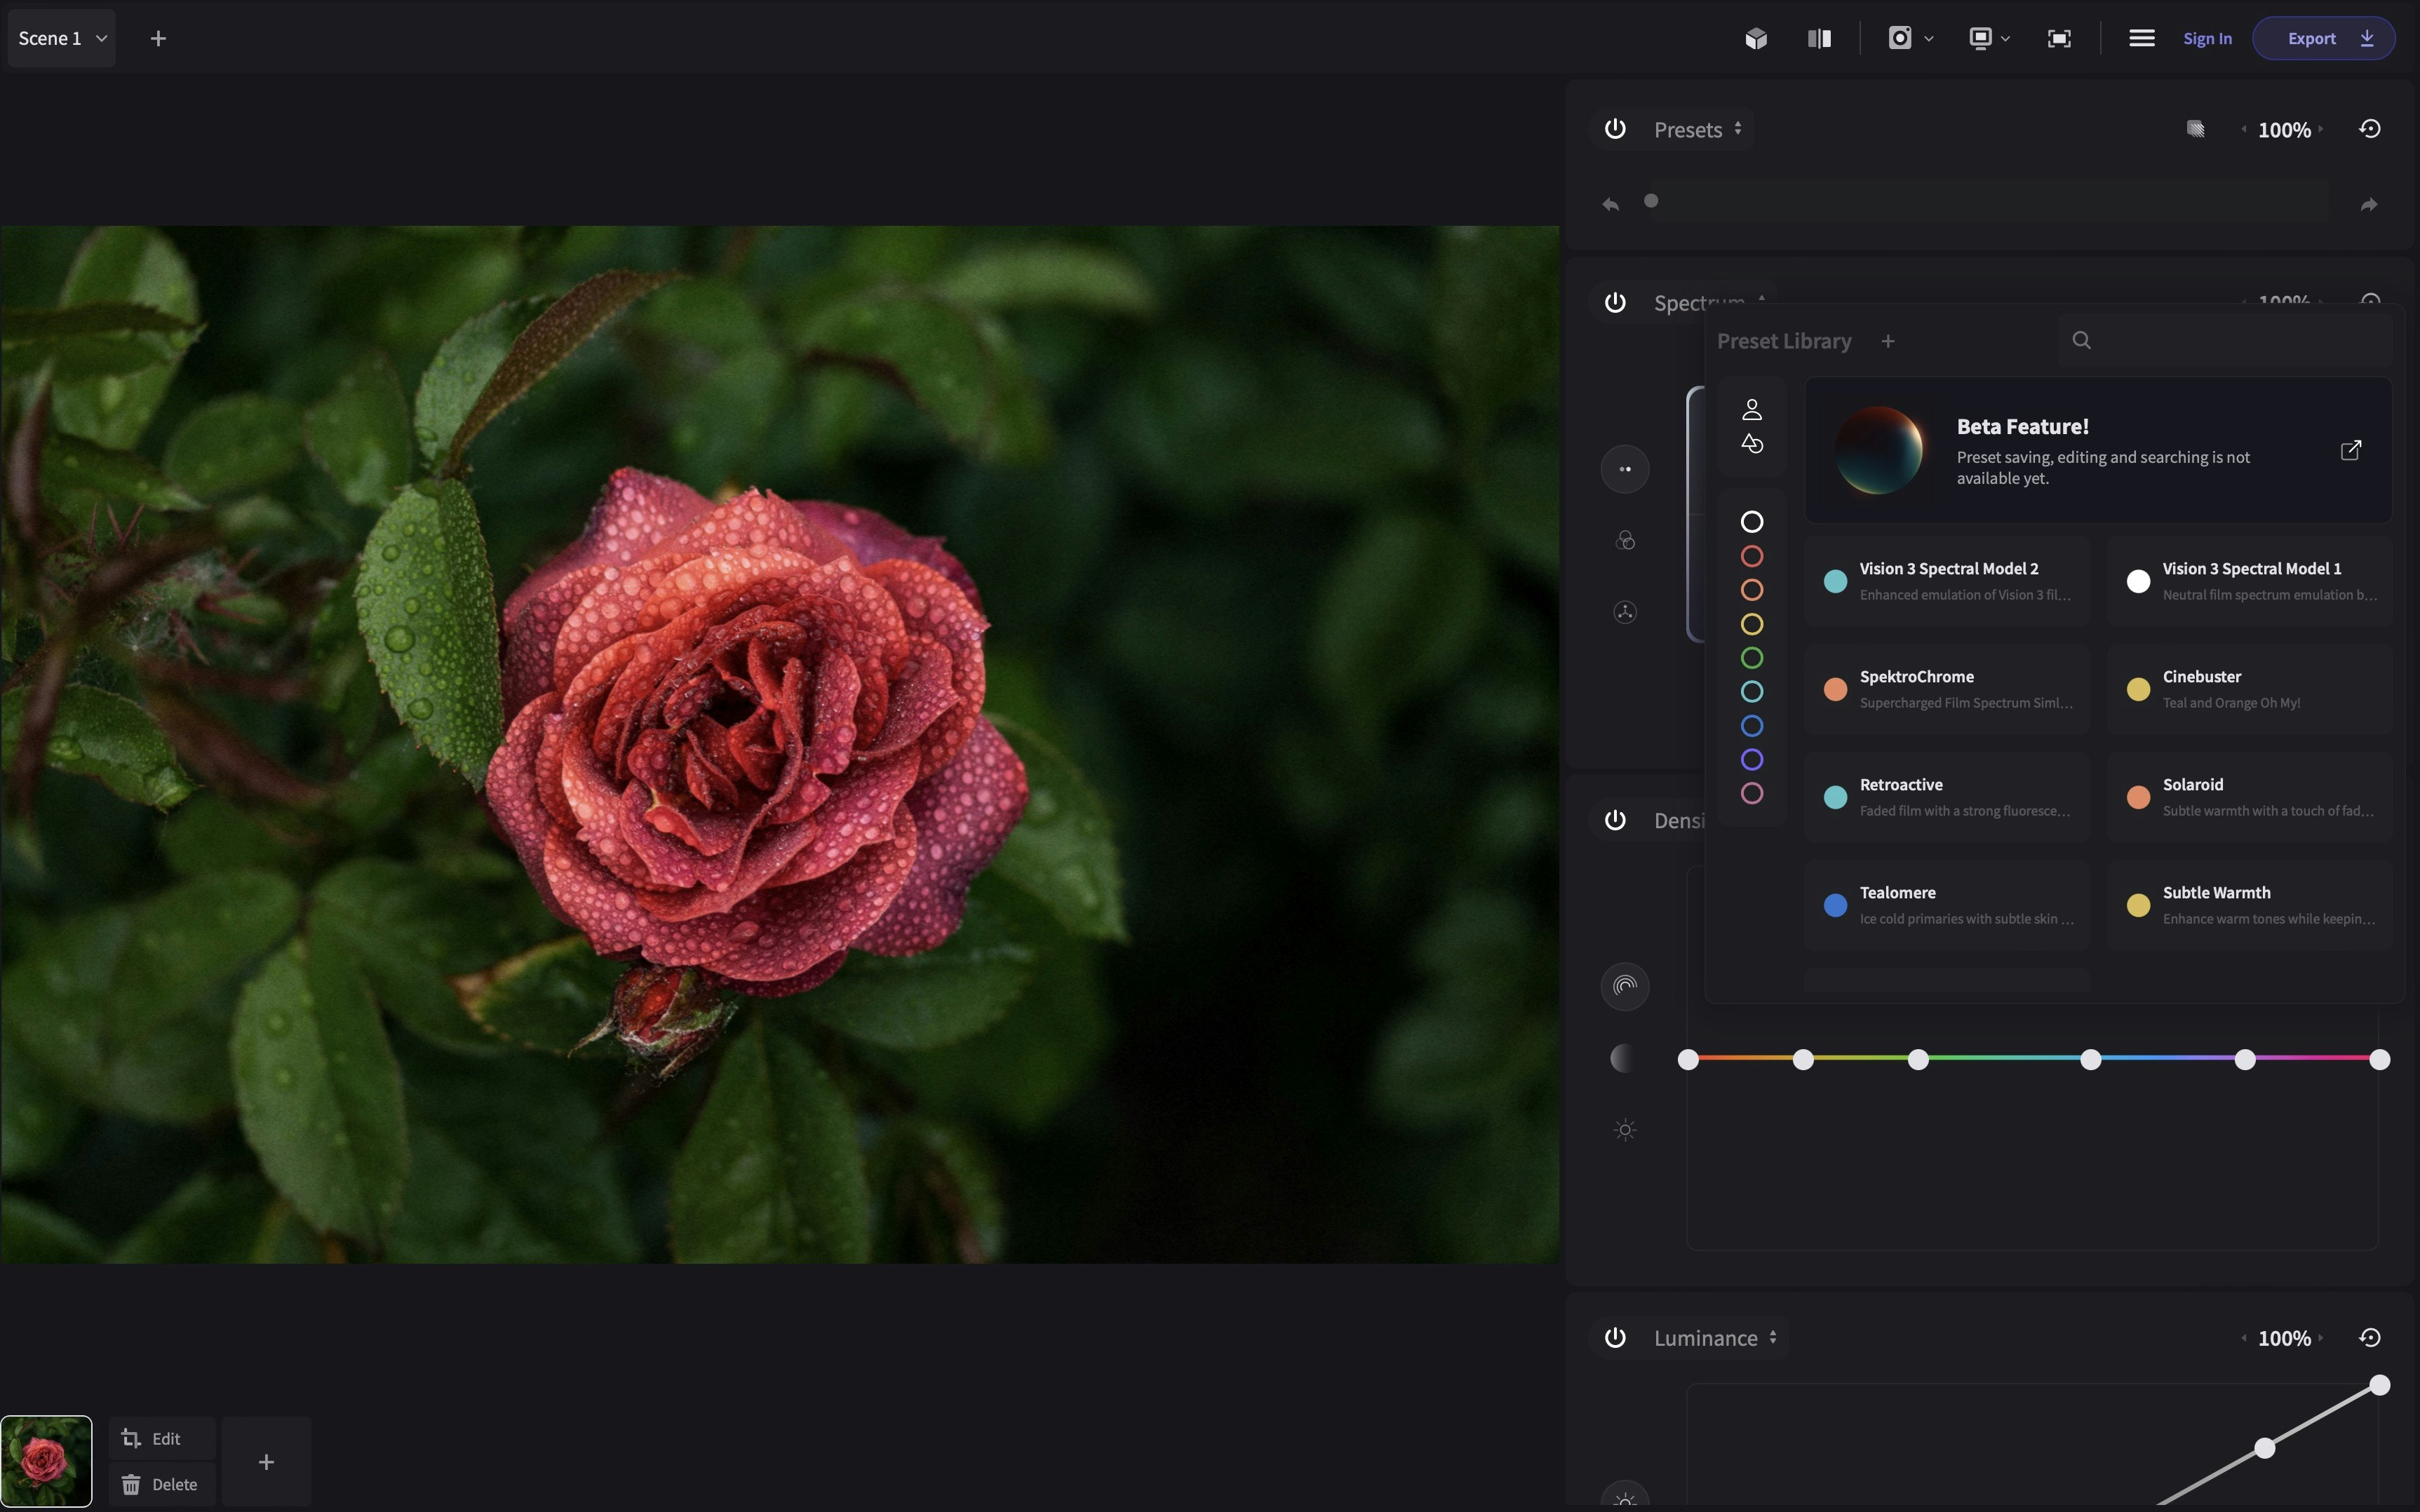Toggle Presets panel power button
2420x1512 pixels.
(1615, 129)
